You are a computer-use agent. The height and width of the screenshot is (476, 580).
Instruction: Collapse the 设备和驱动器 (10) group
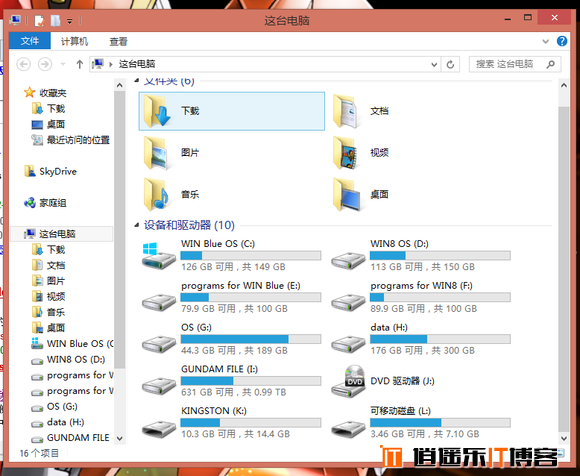pyautogui.click(x=136, y=225)
